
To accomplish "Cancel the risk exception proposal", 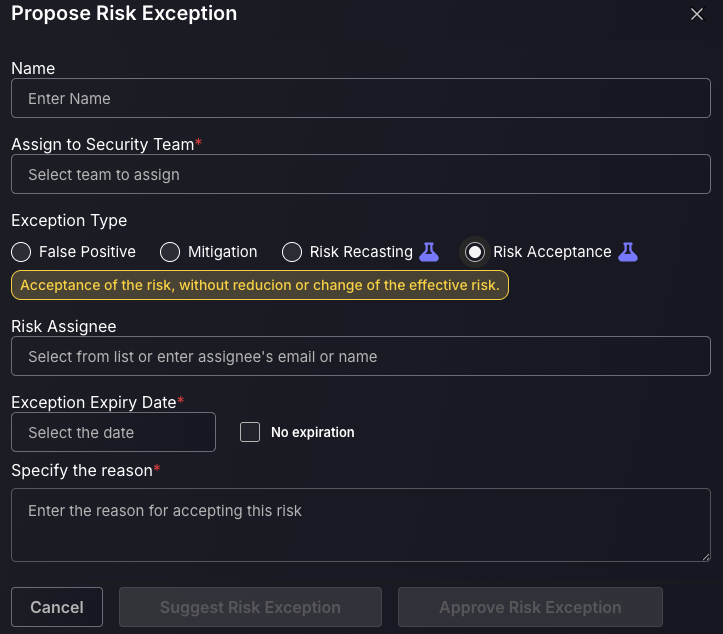I will click(x=57, y=607).
